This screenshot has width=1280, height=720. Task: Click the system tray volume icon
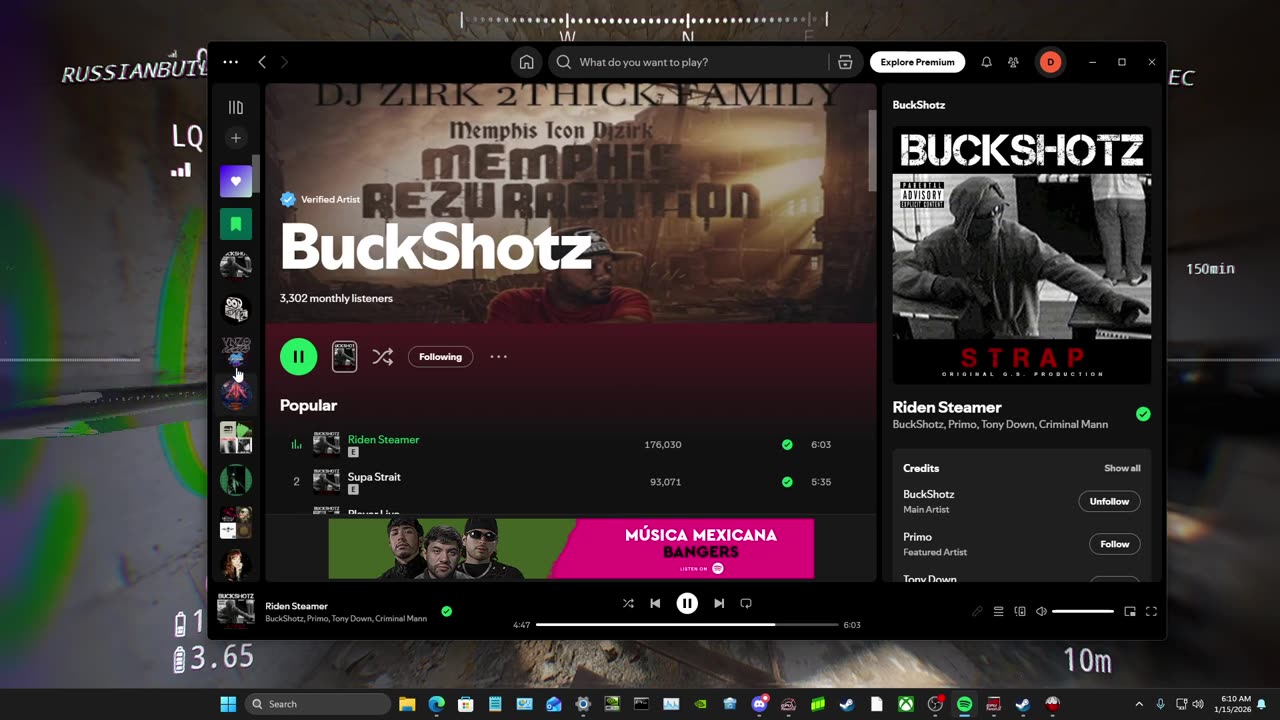click(1199, 704)
